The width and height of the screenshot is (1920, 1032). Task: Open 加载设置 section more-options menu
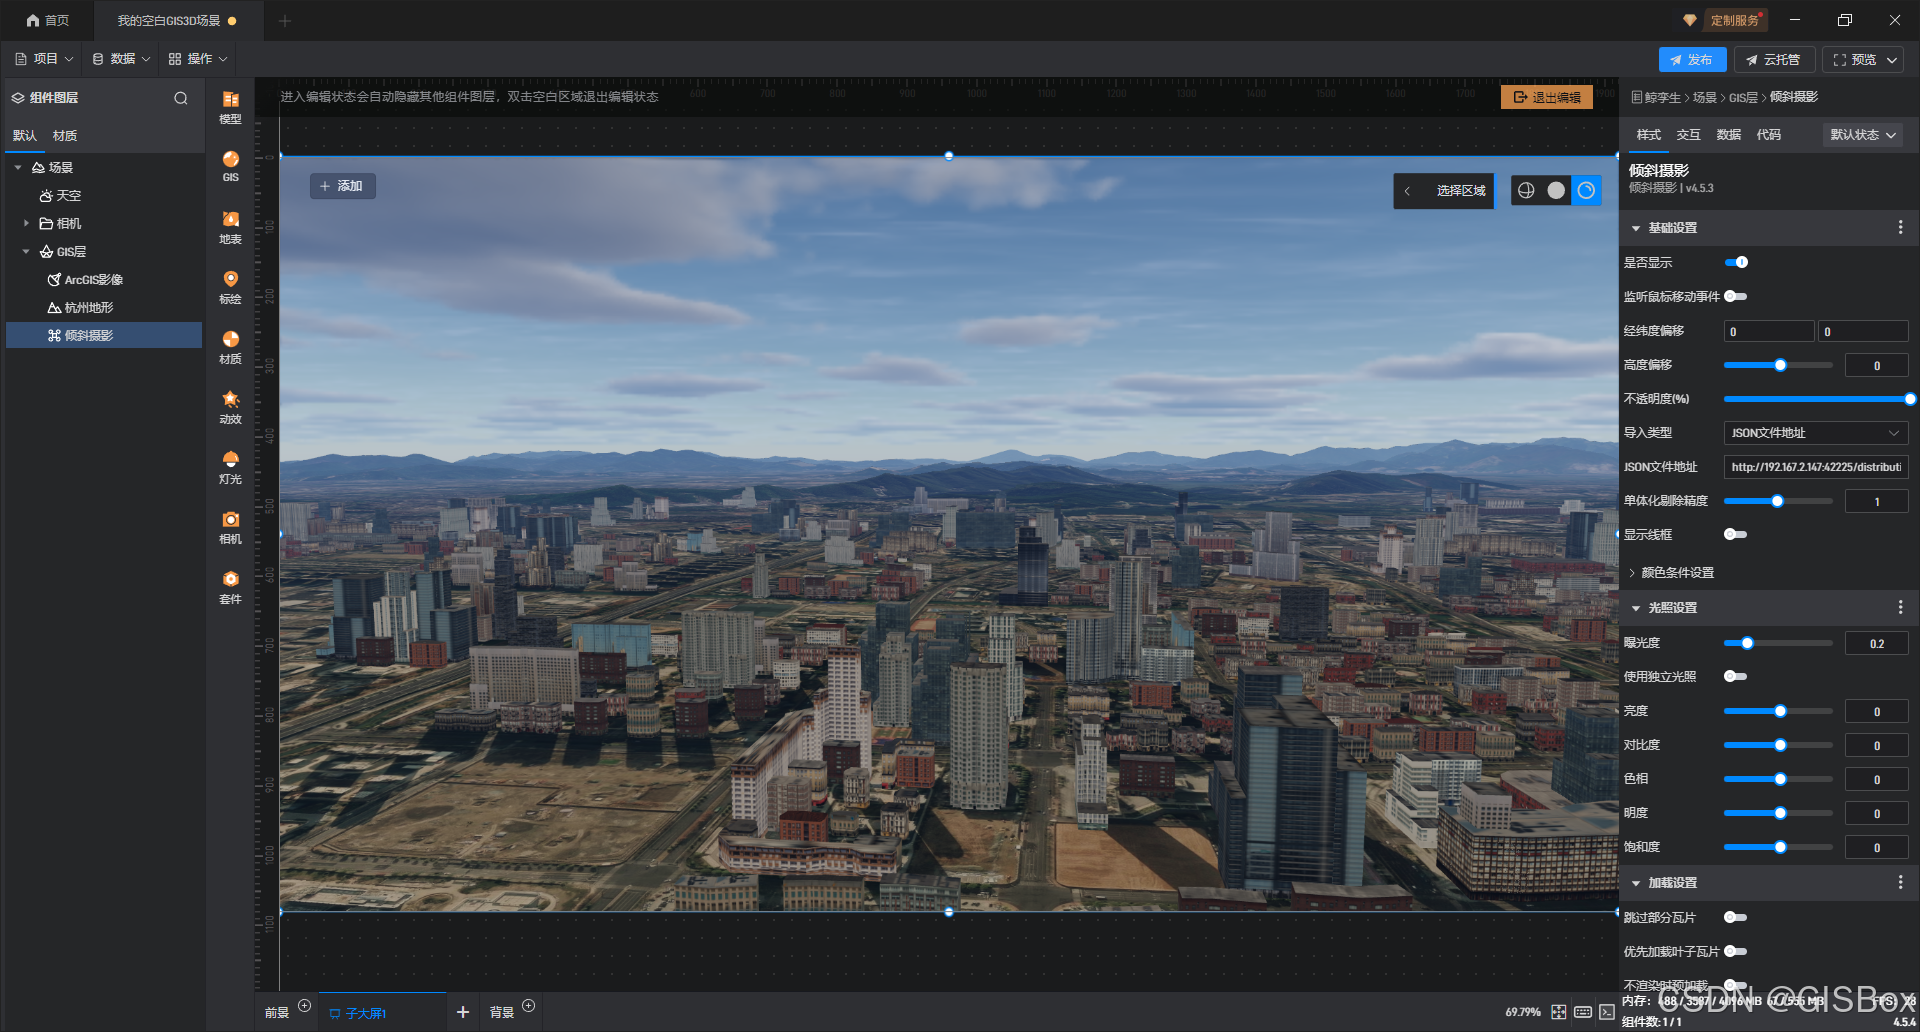tap(1900, 883)
